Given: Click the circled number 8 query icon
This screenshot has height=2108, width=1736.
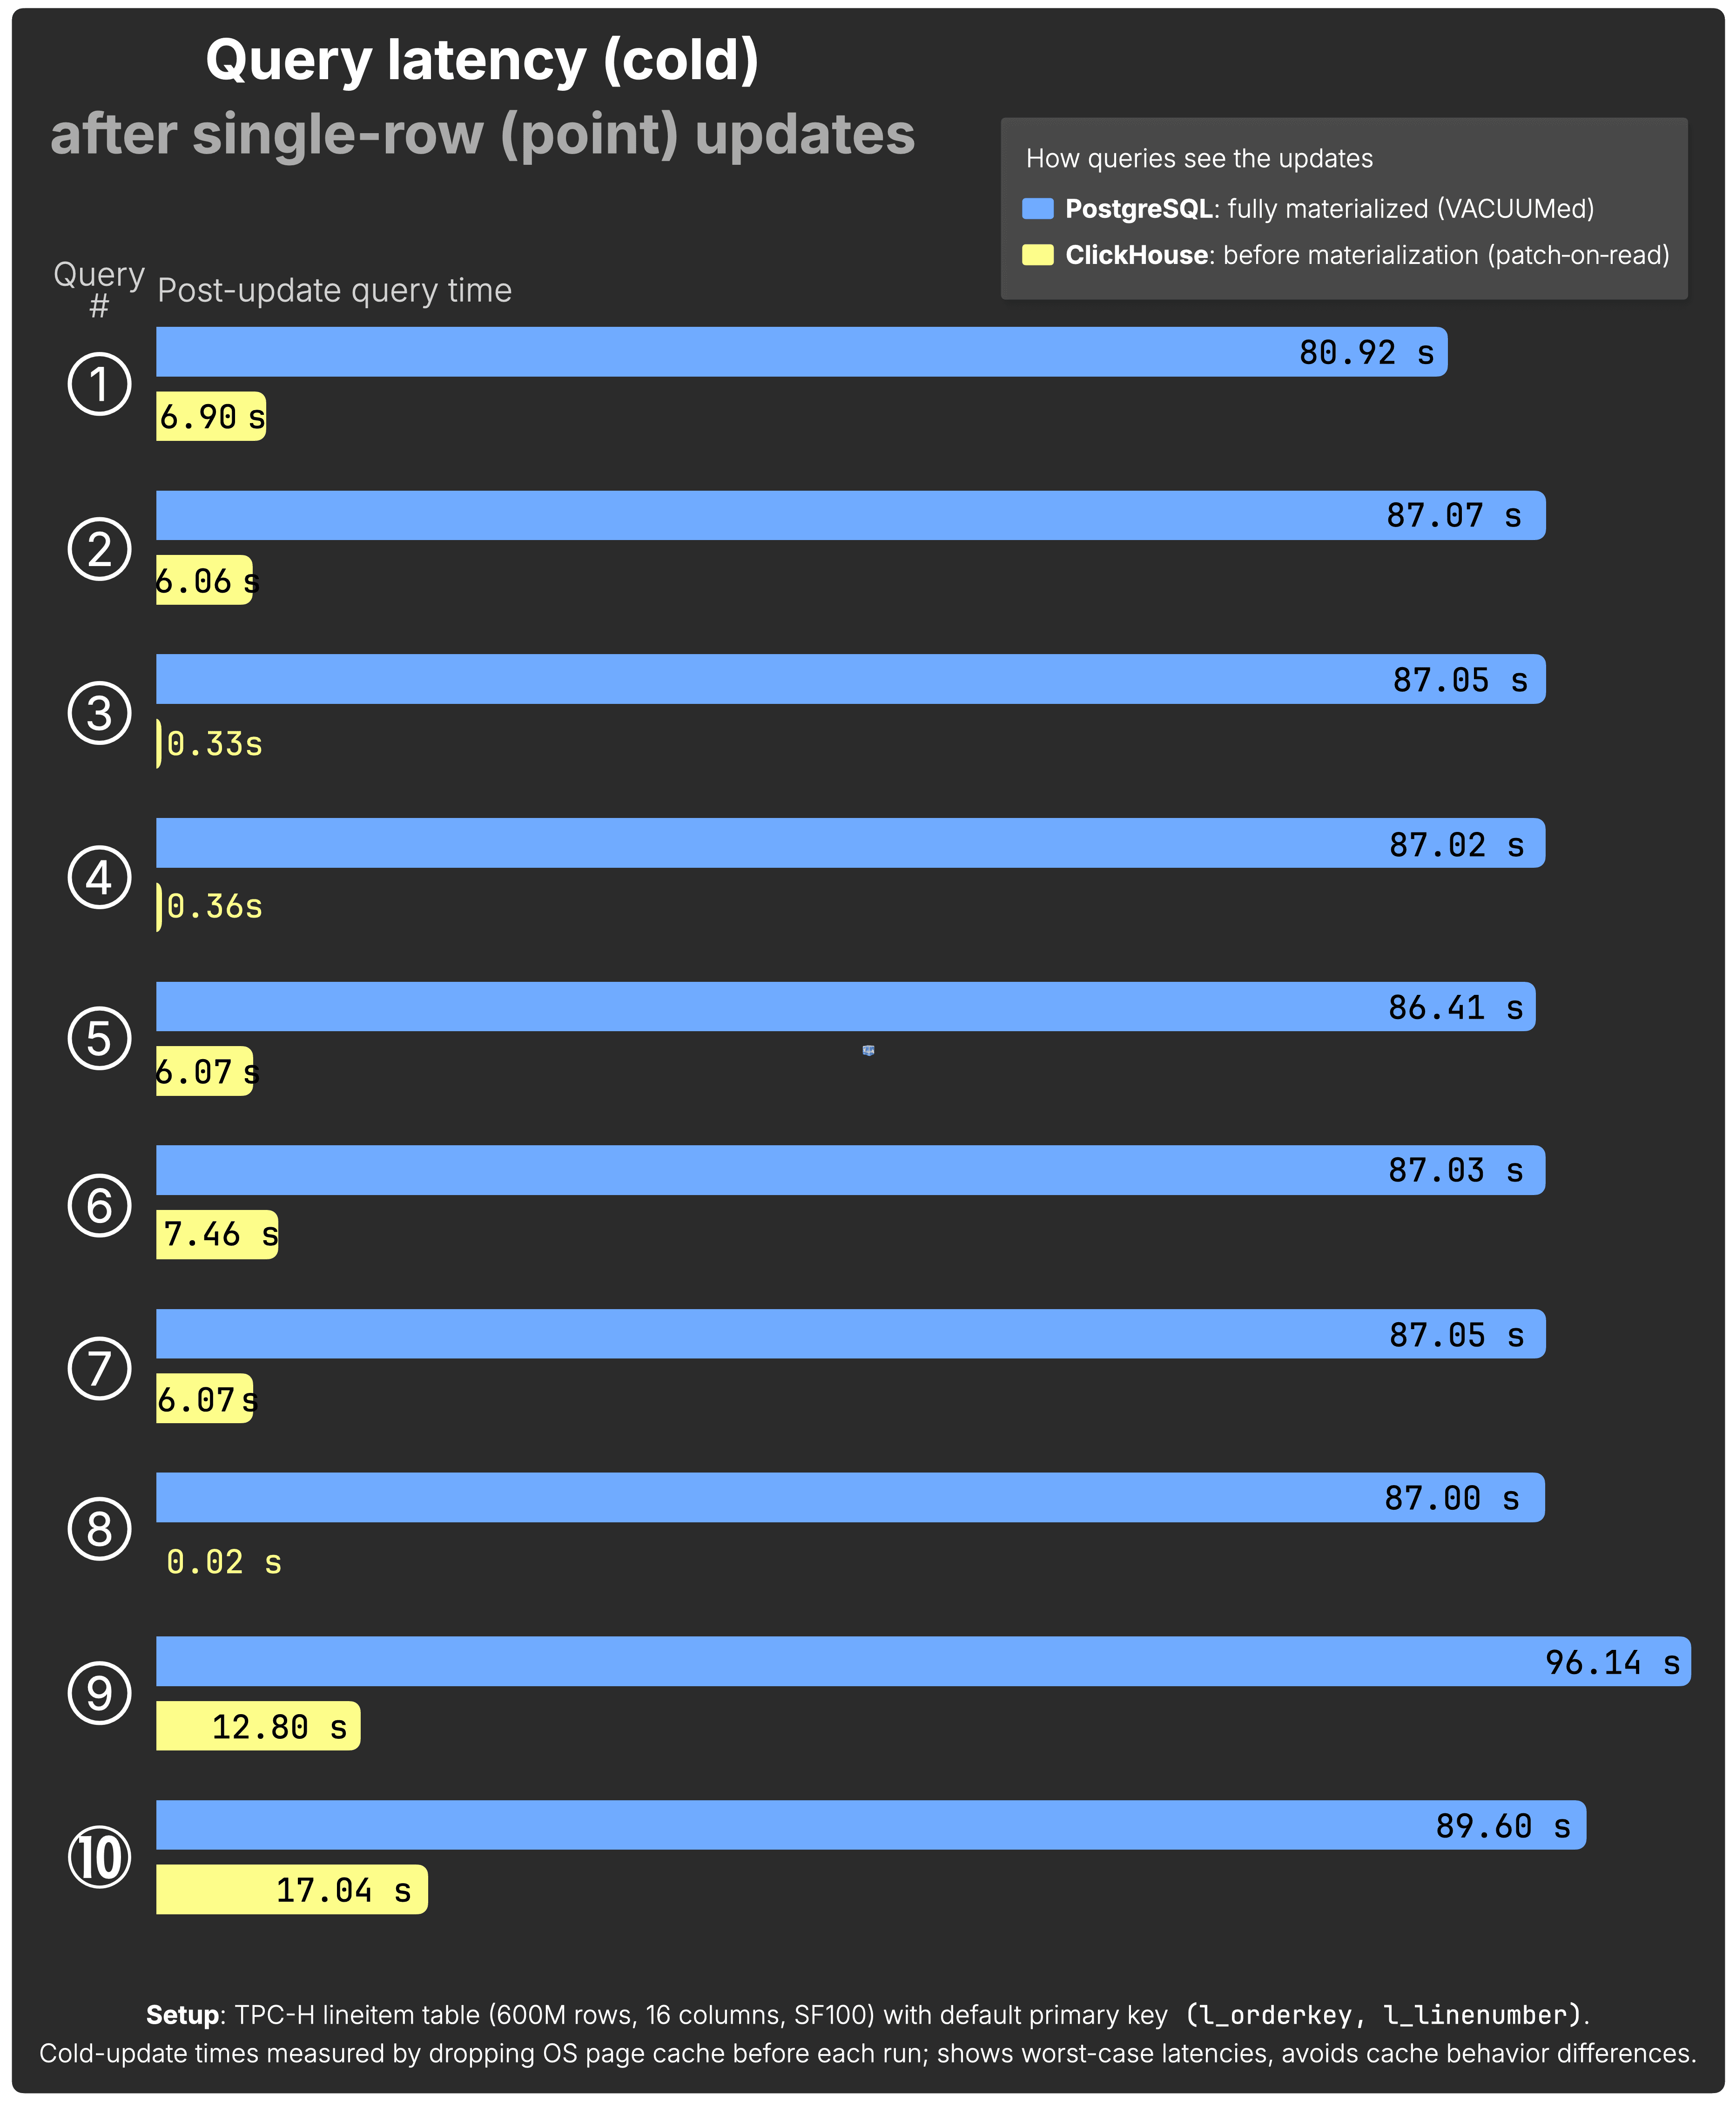Looking at the screenshot, I should point(99,1529).
